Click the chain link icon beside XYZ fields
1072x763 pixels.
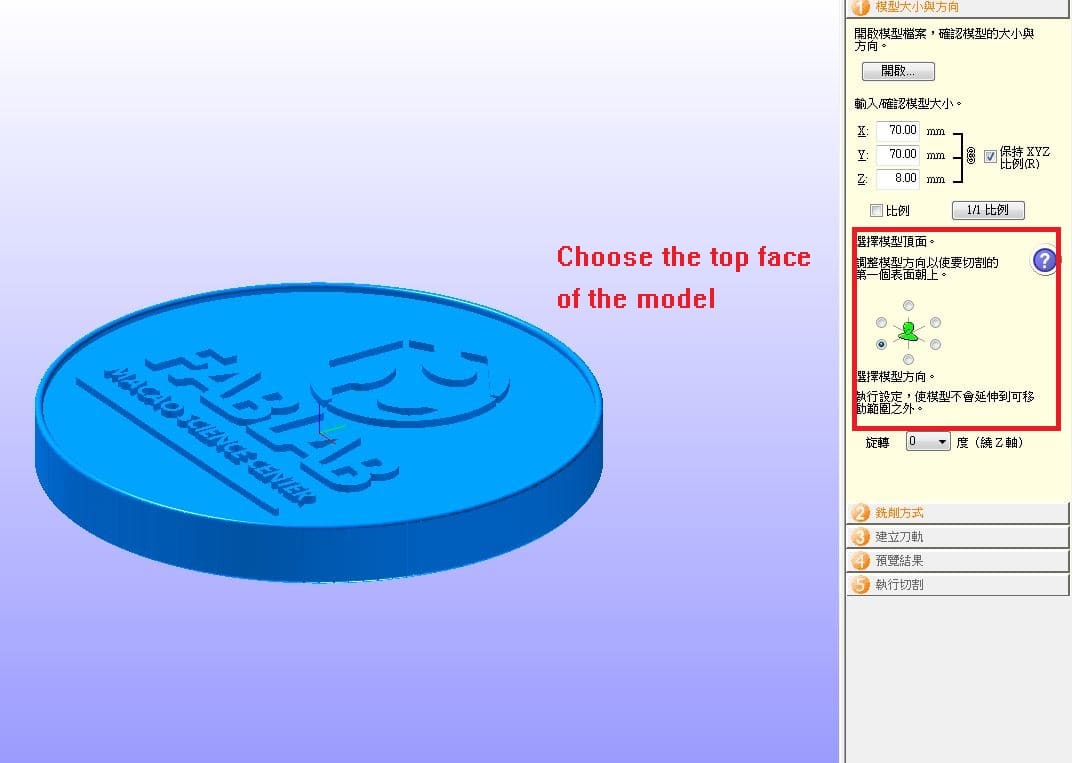pyautogui.click(x=971, y=156)
